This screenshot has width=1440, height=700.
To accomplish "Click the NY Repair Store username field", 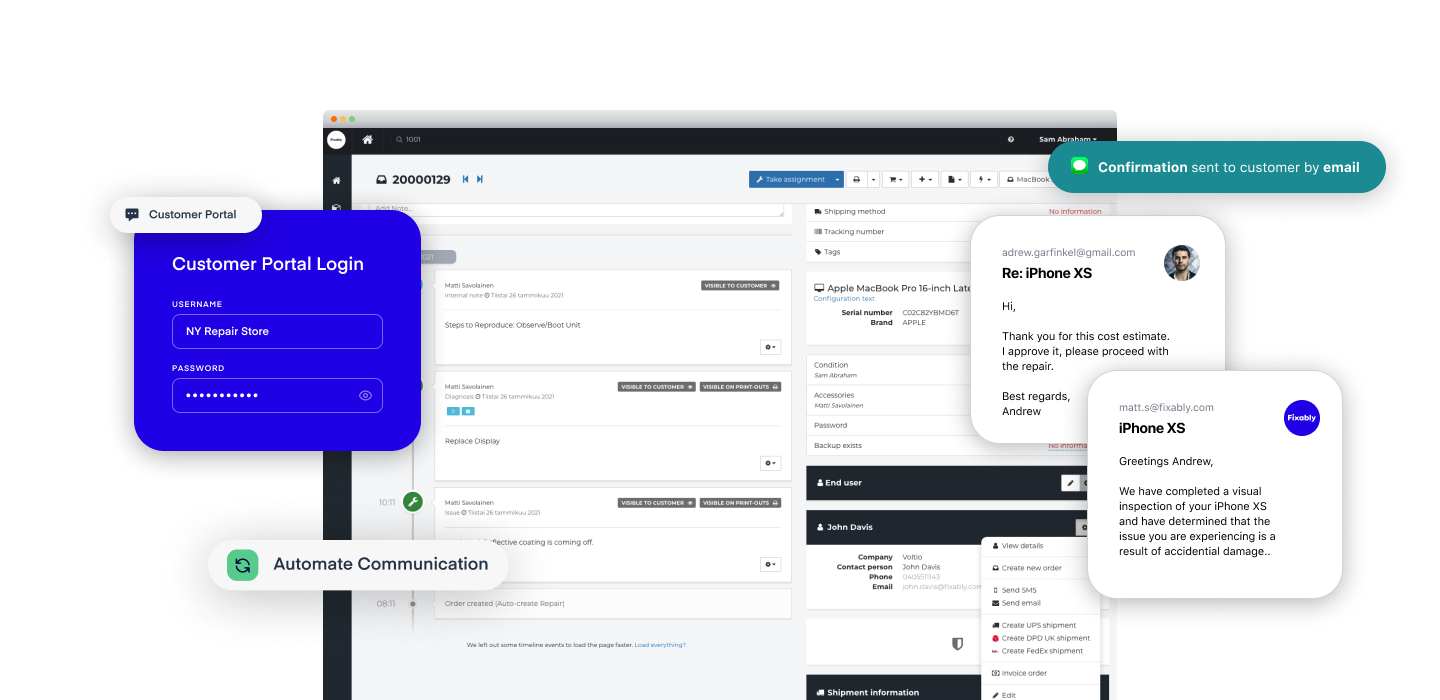I will [x=277, y=331].
